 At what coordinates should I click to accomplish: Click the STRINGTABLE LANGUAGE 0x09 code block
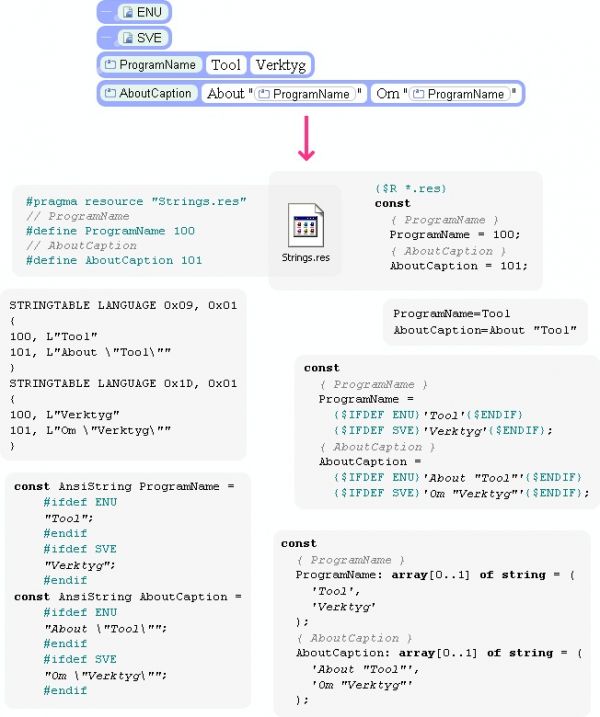coord(123,375)
